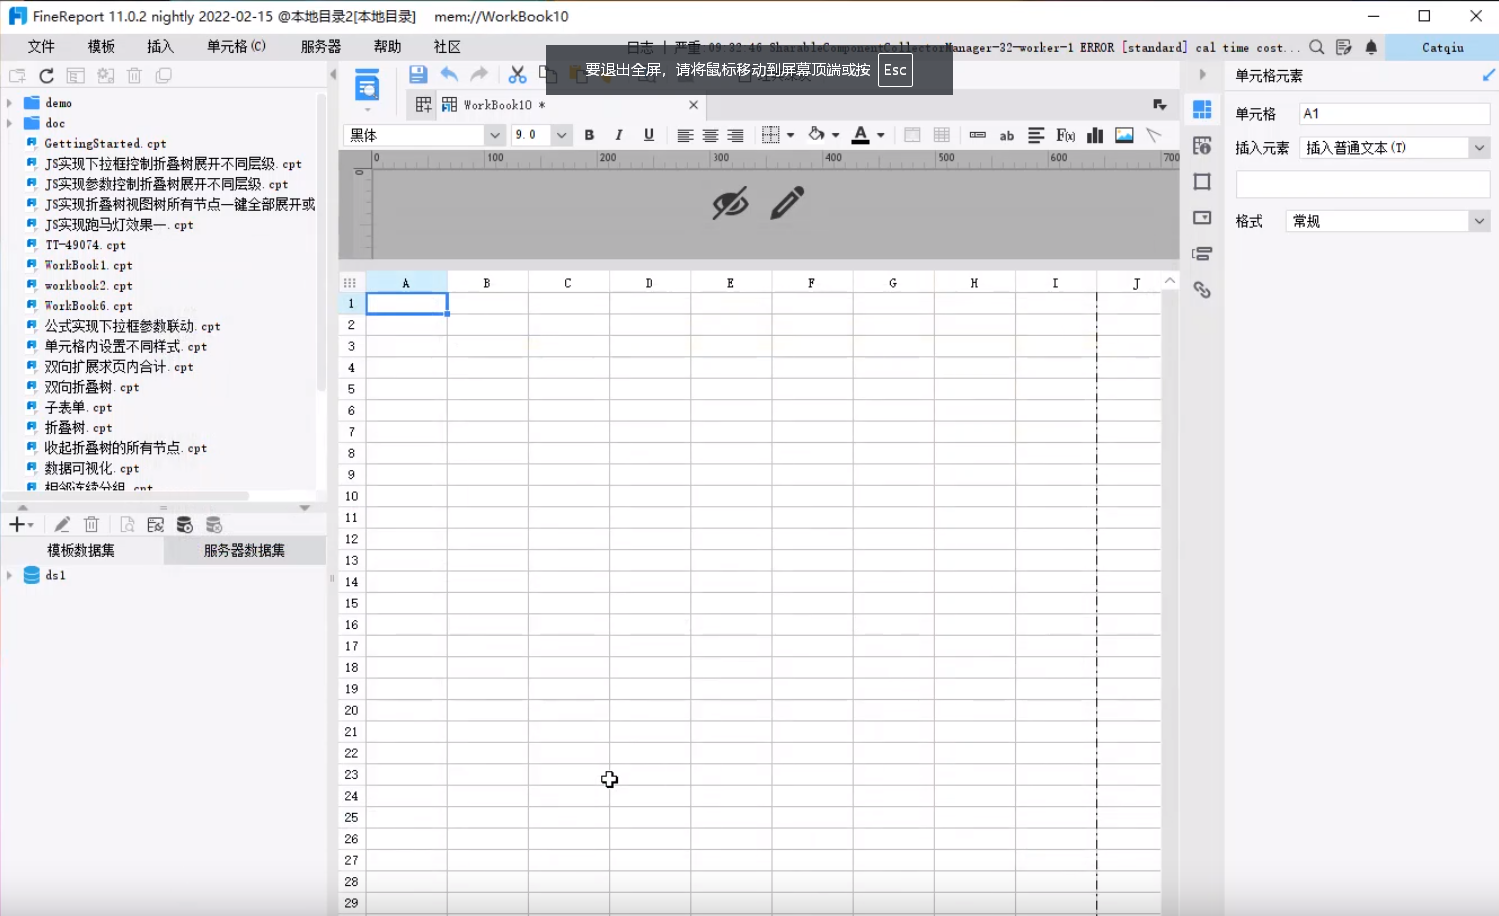Open the search magnifier icon

[1317, 47]
